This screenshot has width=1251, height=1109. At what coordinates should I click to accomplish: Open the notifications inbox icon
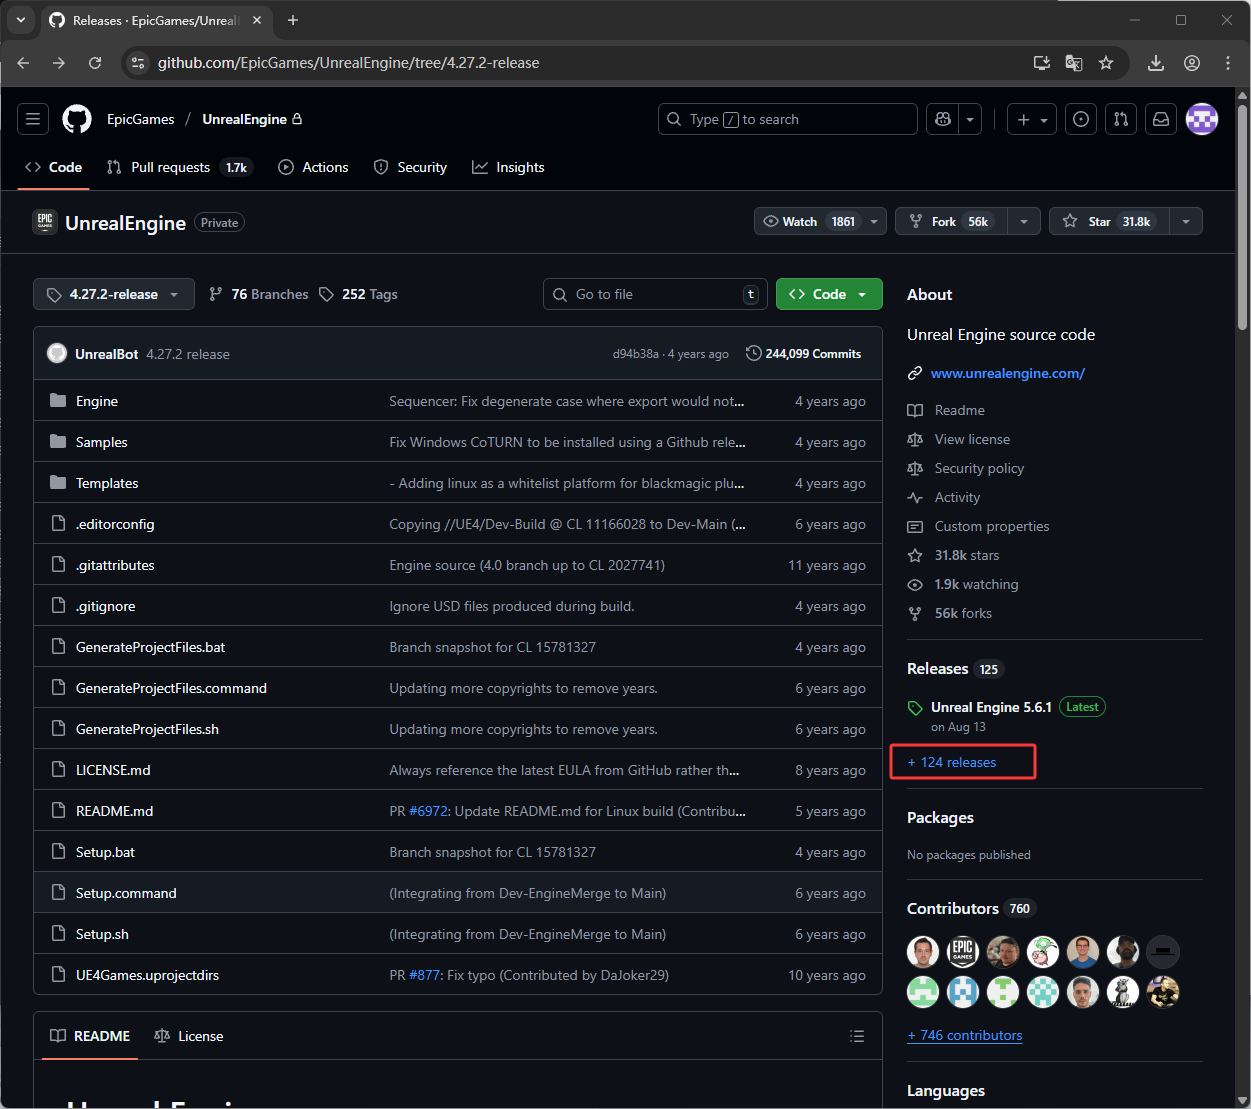pyautogui.click(x=1161, y=119)
